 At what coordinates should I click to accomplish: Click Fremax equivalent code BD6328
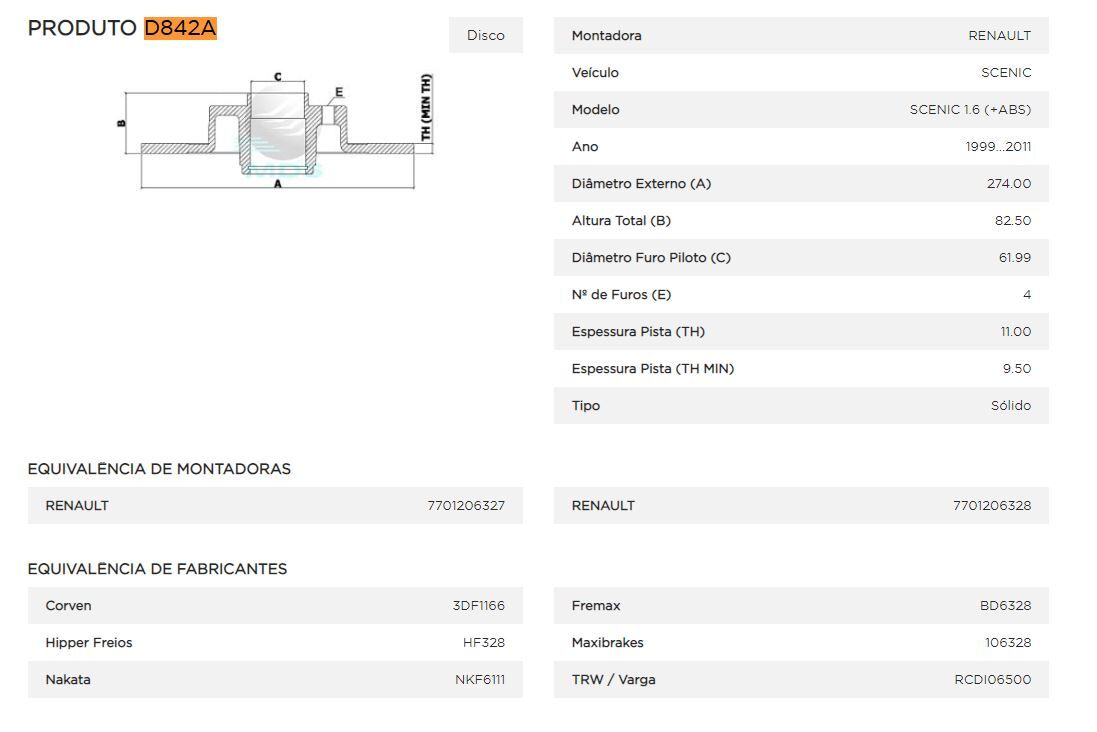1005,606
